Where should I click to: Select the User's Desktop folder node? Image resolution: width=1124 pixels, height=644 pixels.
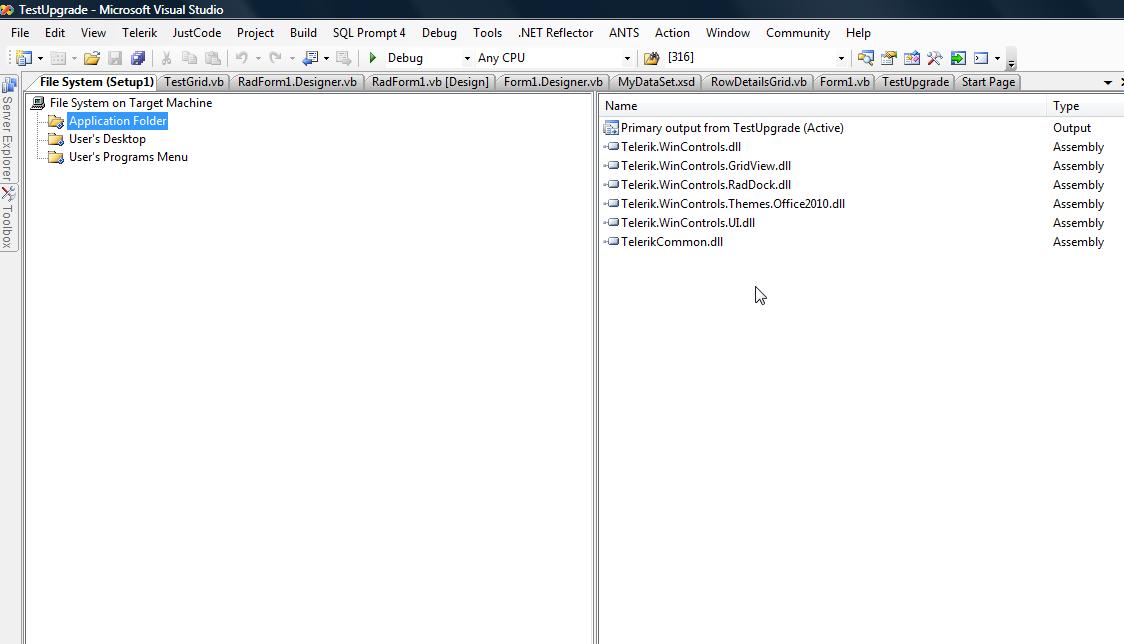[x=107, y=139]
